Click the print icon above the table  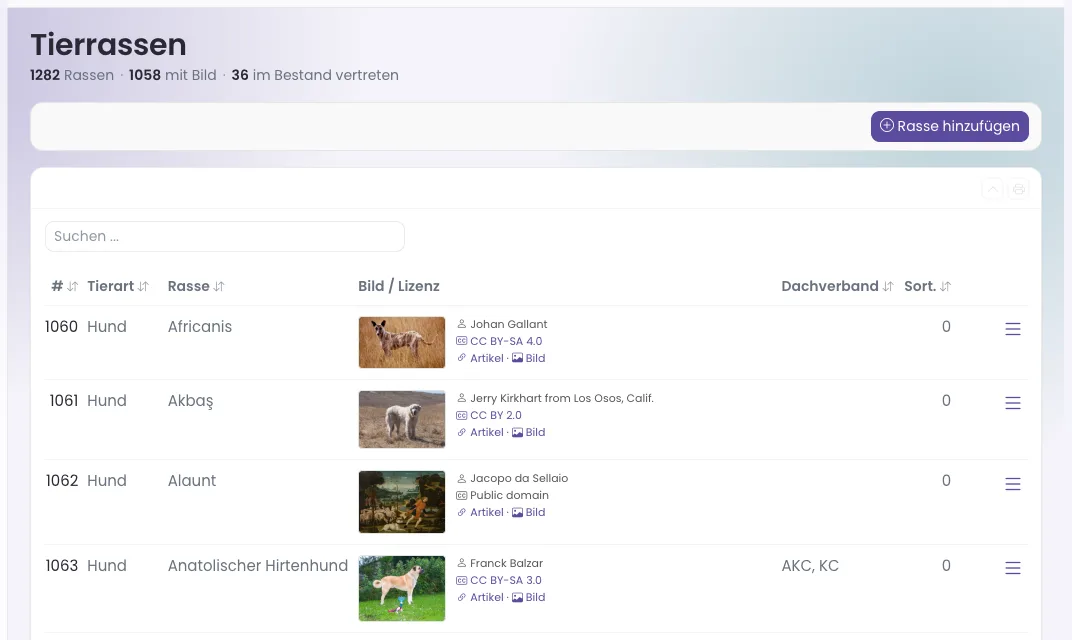tap(1019, 189)
